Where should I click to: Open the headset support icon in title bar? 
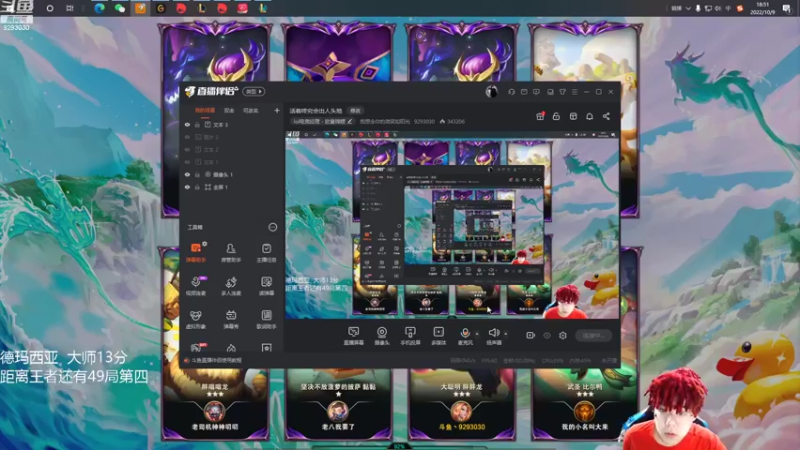(512, 92)
